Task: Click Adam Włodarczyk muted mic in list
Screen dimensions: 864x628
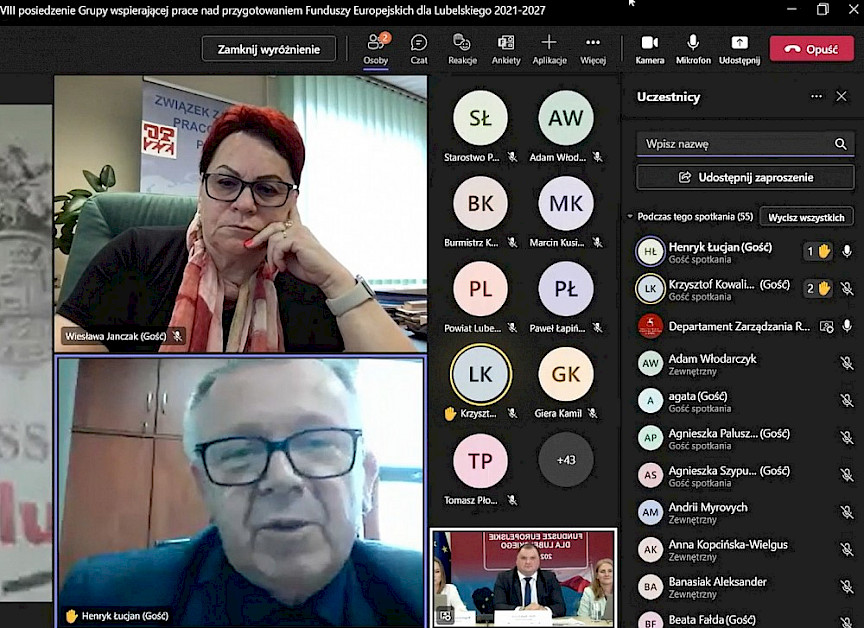Action: [x=847, y=364]
